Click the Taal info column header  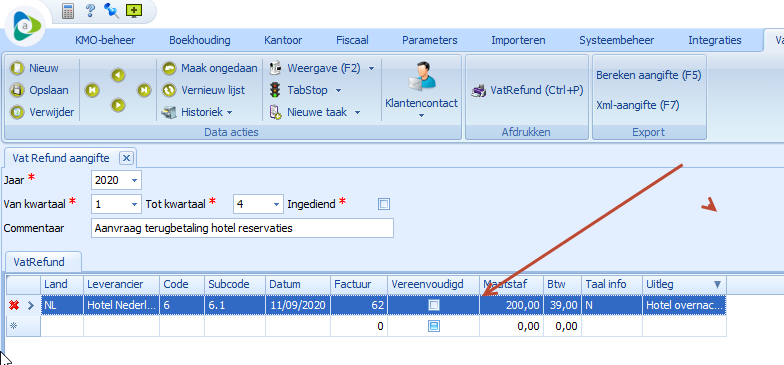[612, 284]
